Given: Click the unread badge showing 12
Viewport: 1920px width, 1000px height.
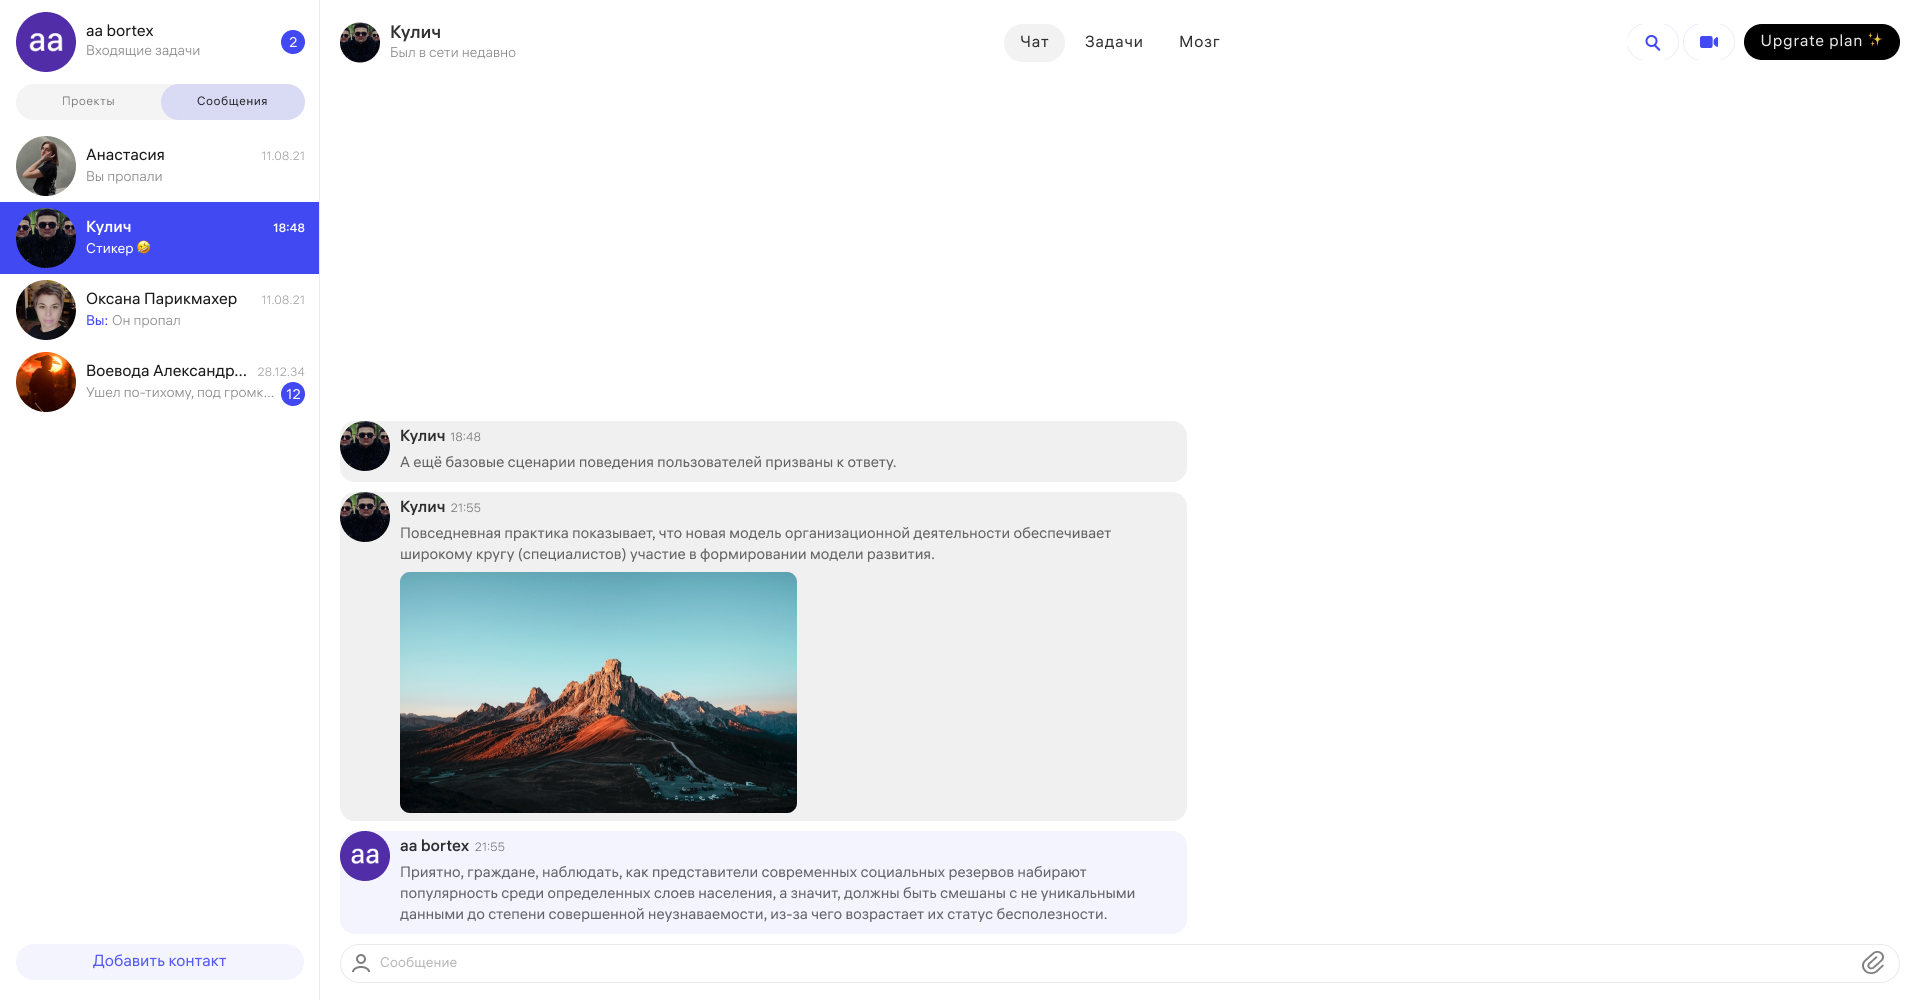Looking at the screenshot, I should point(293,394).
